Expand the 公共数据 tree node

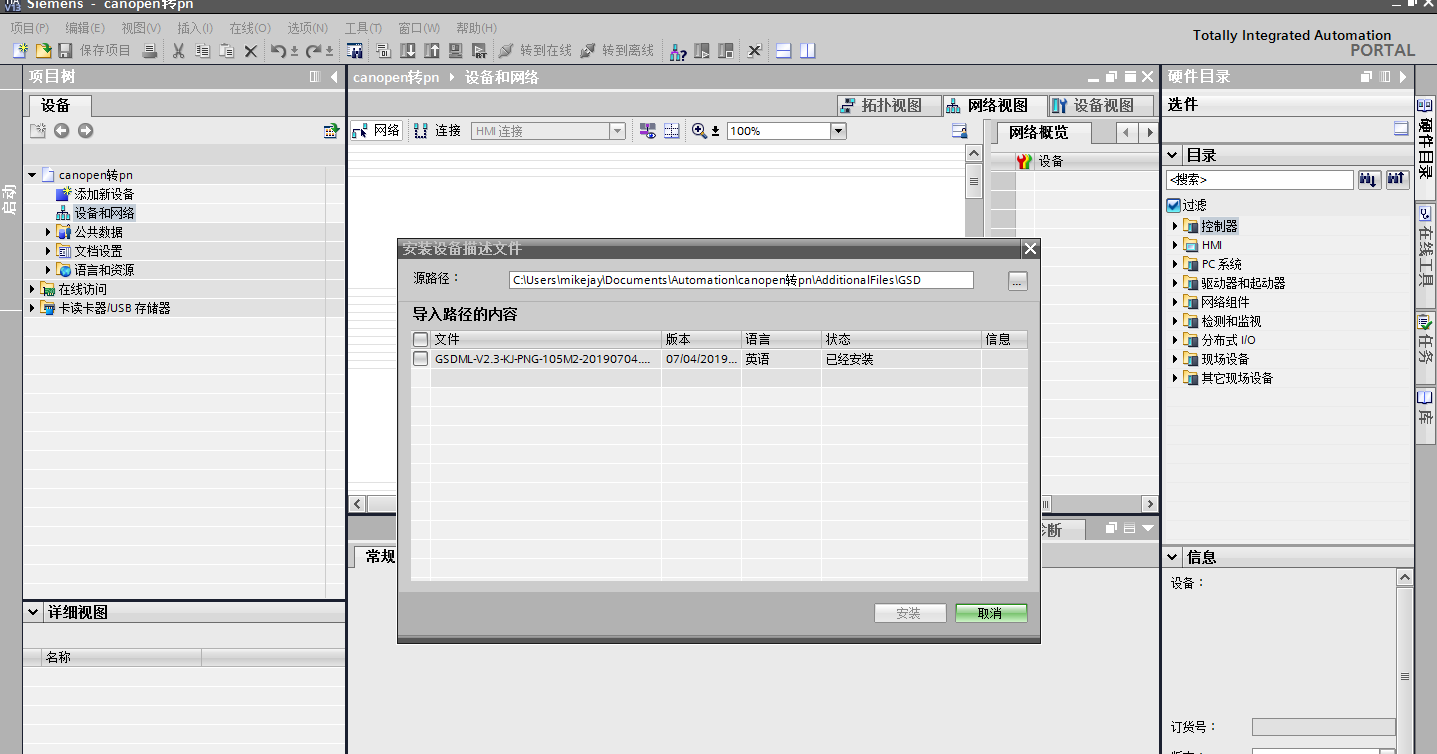[48, 232]
